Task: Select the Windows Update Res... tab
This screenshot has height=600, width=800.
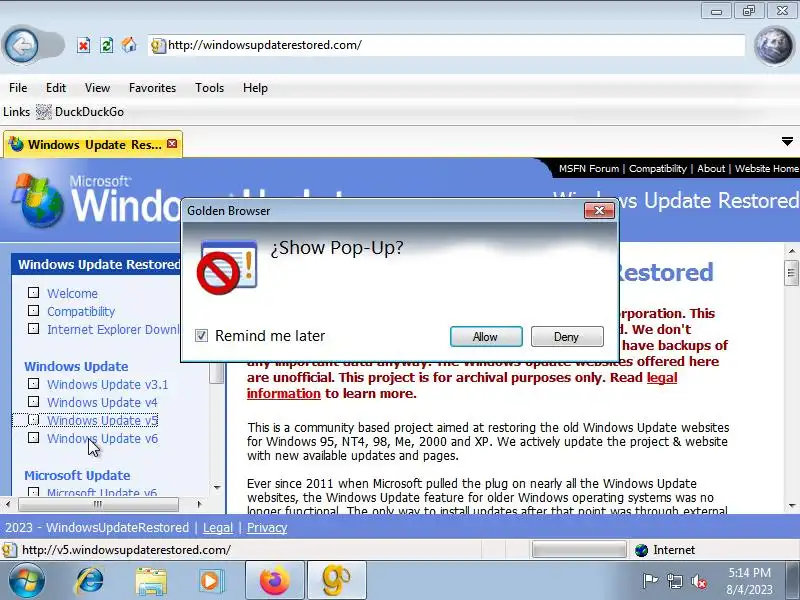Action: click(93, 144)
